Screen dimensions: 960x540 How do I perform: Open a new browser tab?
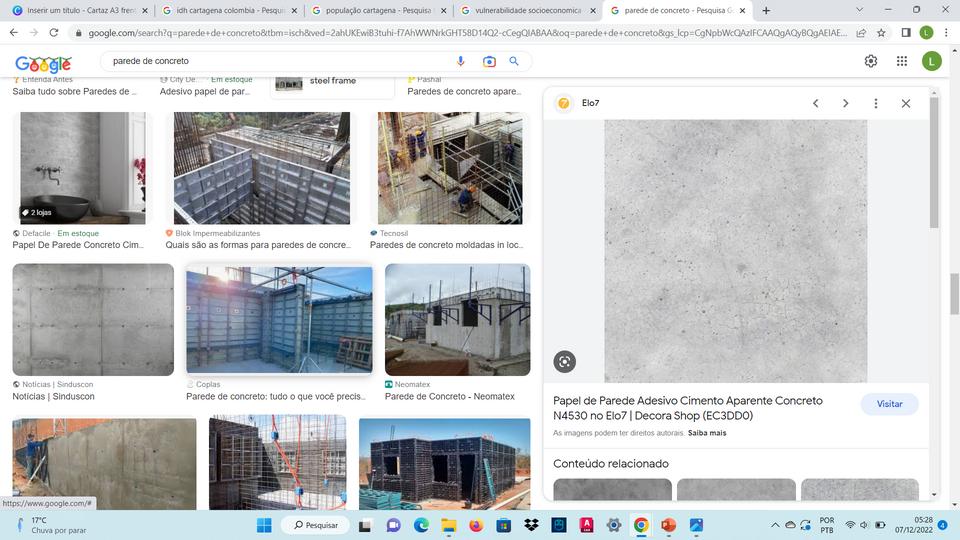765,10
